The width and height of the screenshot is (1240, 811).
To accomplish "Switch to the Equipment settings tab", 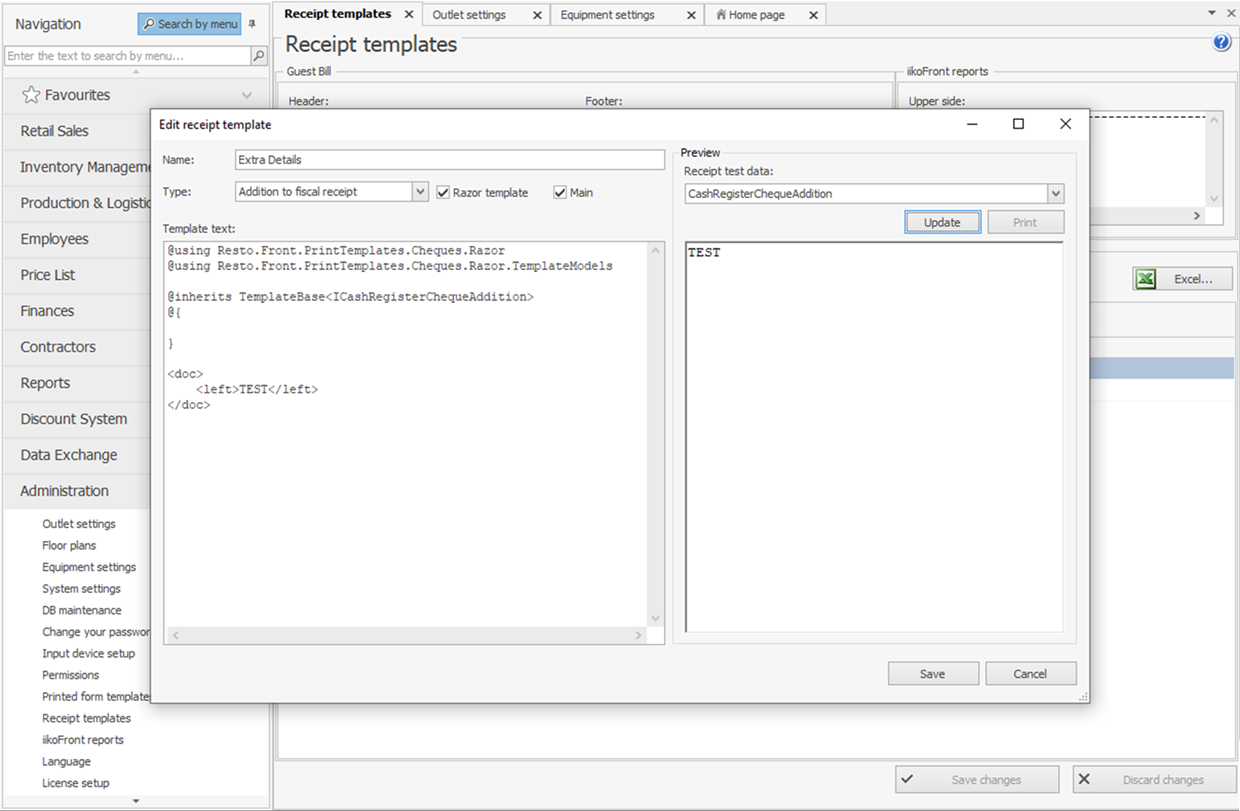I will (607, 15).
